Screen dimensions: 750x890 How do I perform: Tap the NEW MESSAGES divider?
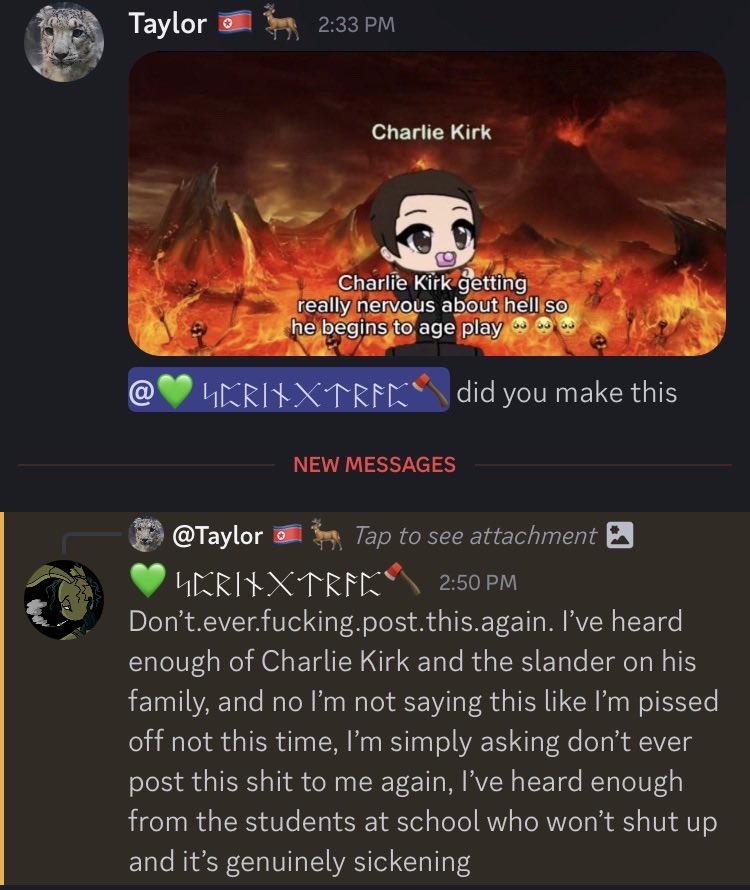[375, 465]
